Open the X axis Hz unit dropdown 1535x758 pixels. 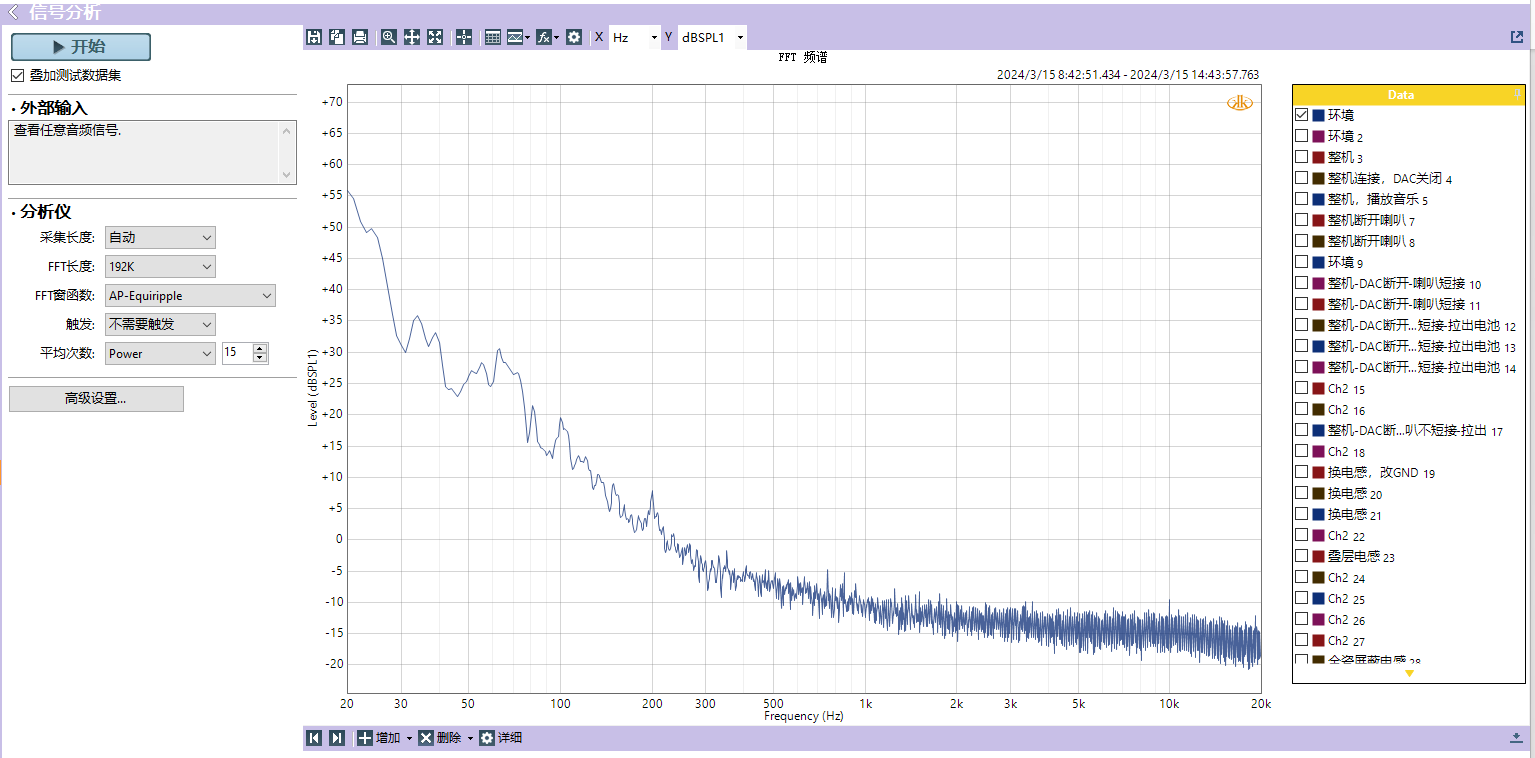(635, 37)
